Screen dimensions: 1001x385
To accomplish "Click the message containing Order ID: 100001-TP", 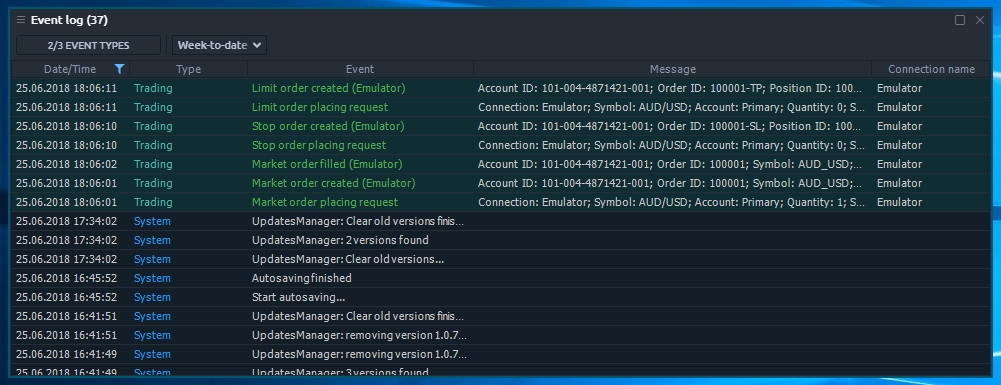I will pos(670,88).
